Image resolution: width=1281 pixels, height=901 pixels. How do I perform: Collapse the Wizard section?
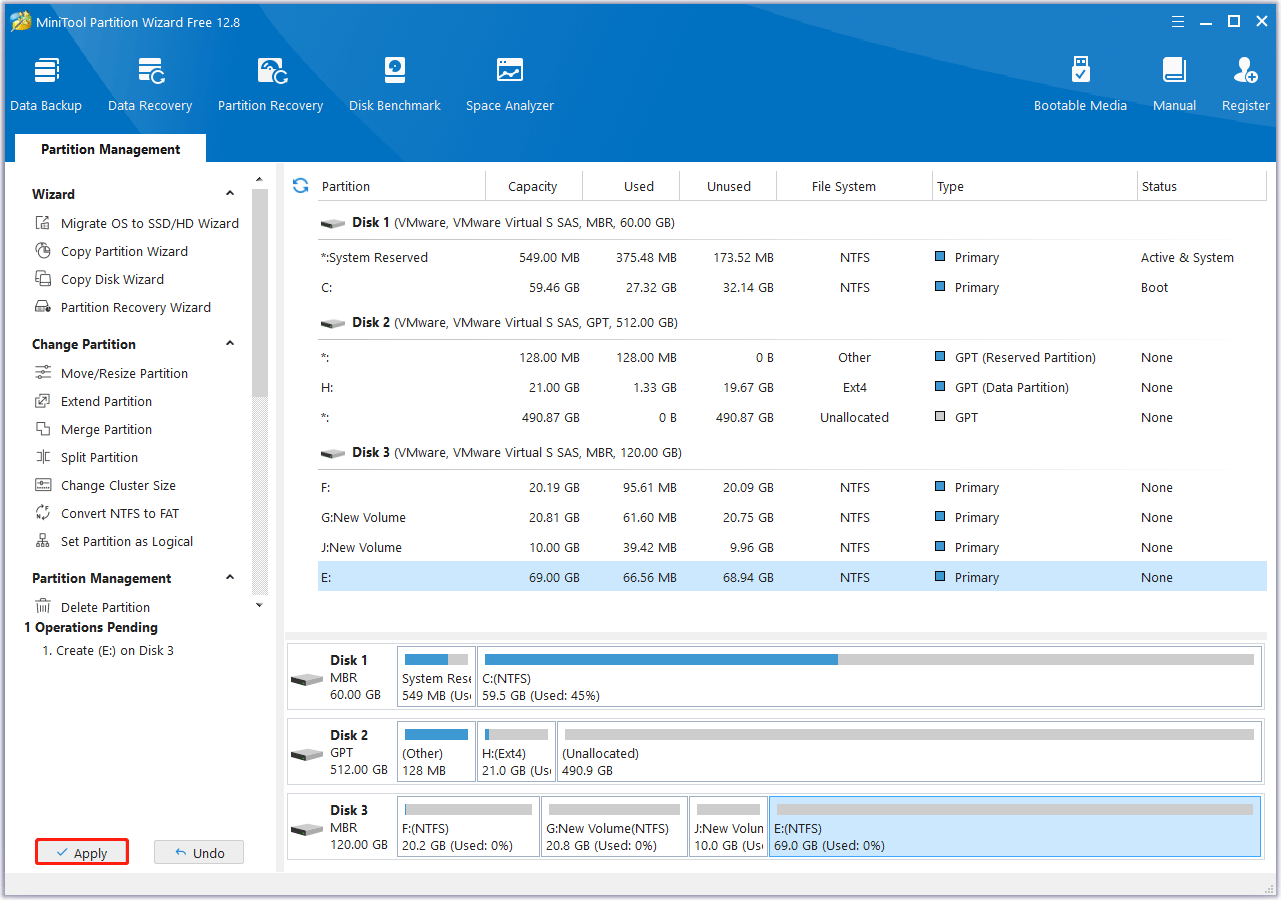230,194
